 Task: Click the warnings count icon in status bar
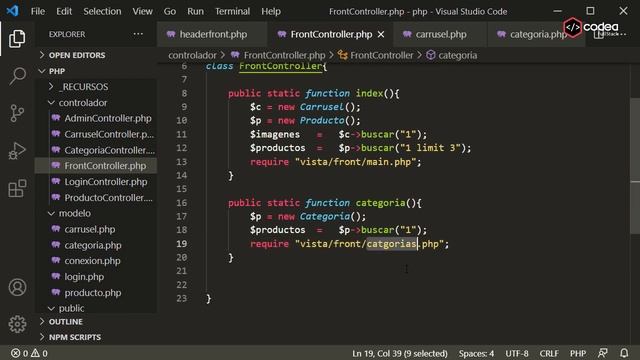(x=36, y=353)
